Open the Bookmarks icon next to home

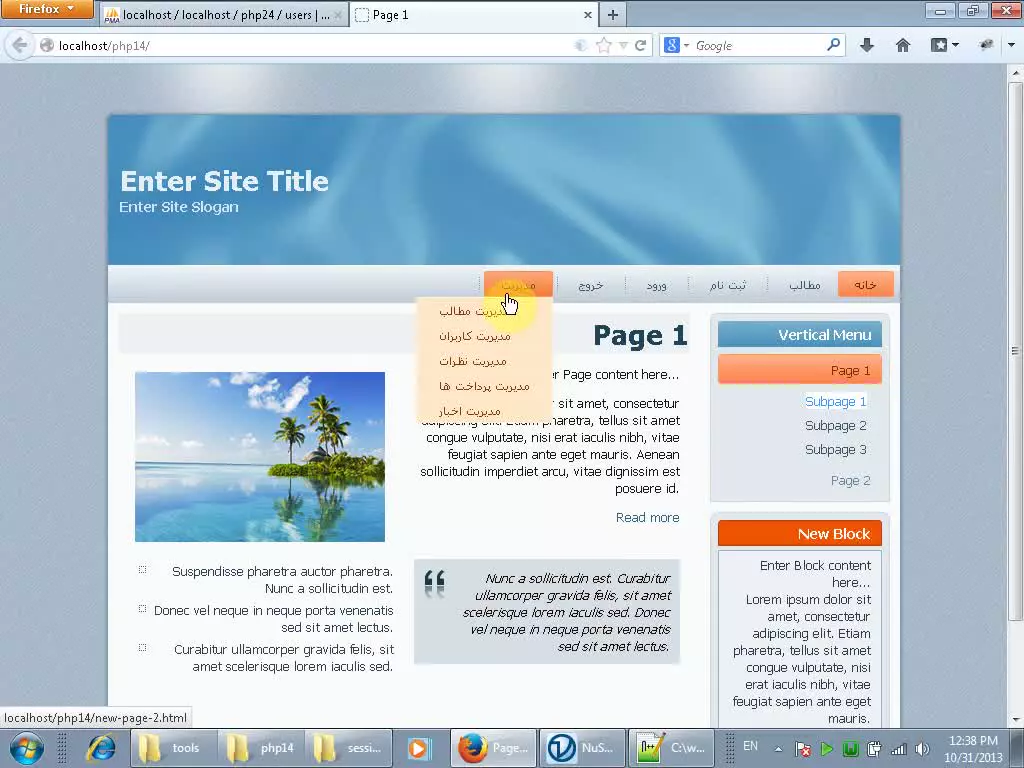pyautogui.click(x=938, y=45)
